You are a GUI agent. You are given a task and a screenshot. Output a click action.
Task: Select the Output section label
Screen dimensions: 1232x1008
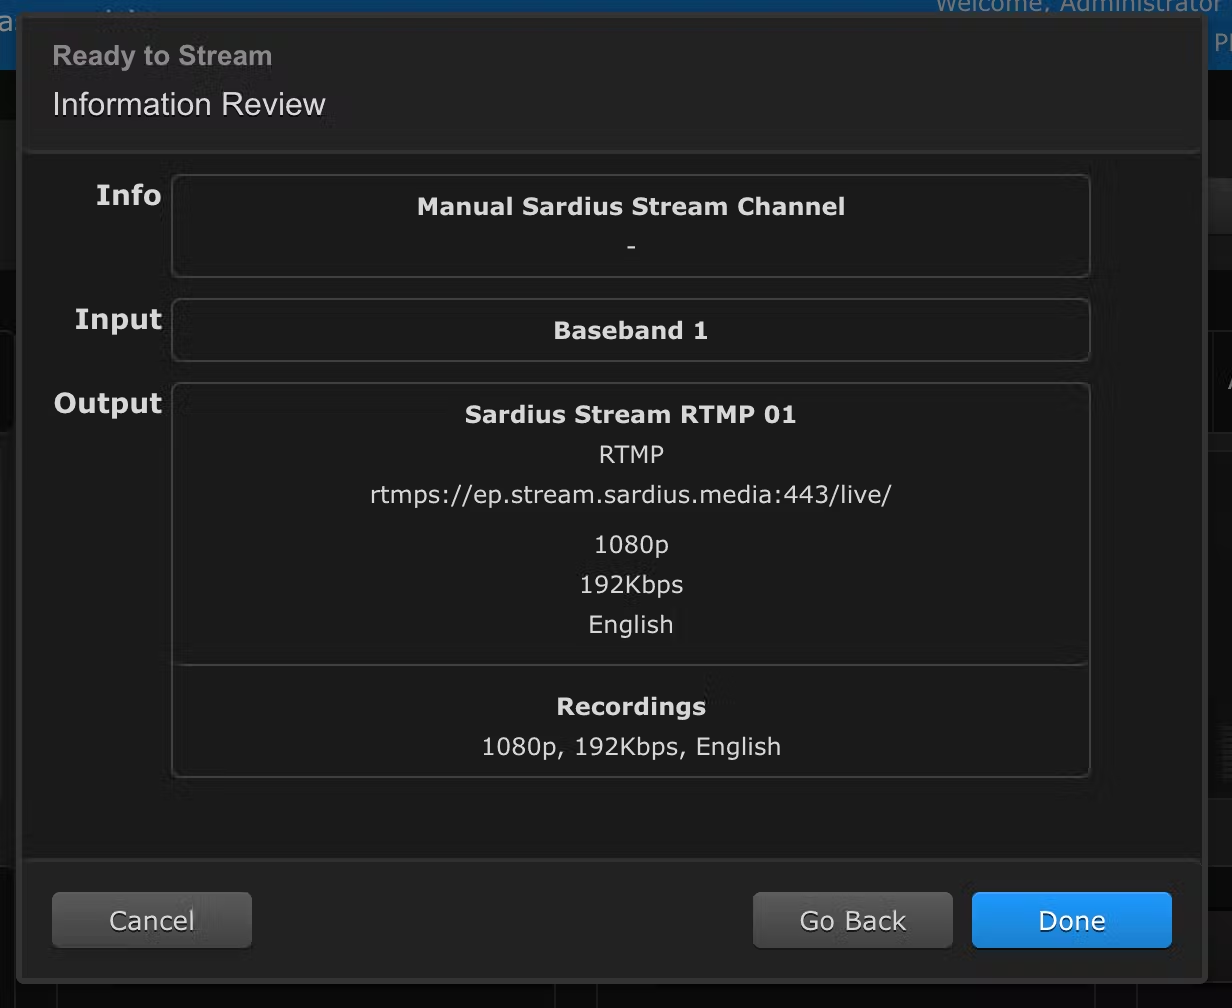pyautogui.click(x=108, y=403)
